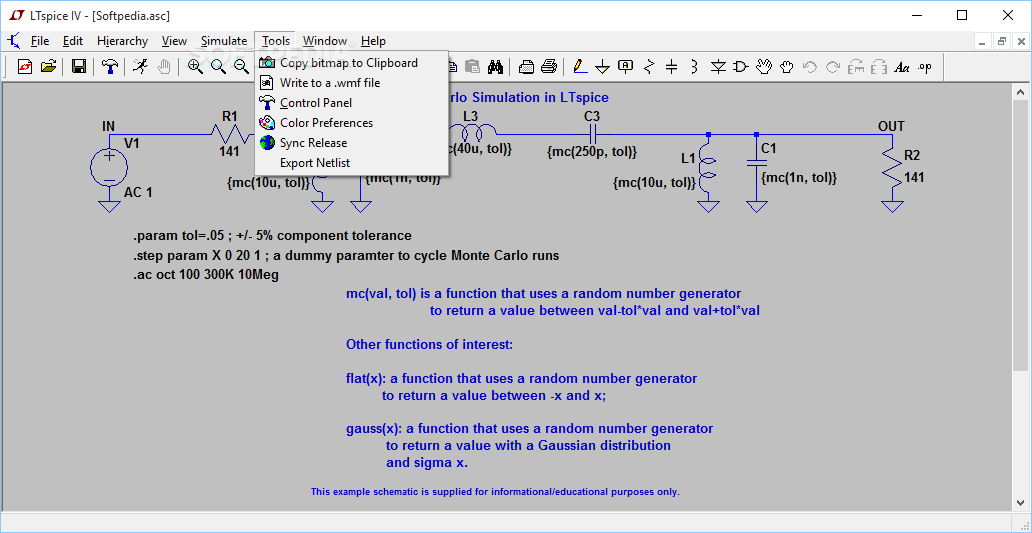
Task: Minimize the Softpedia.asc child window
Action: 983,41
